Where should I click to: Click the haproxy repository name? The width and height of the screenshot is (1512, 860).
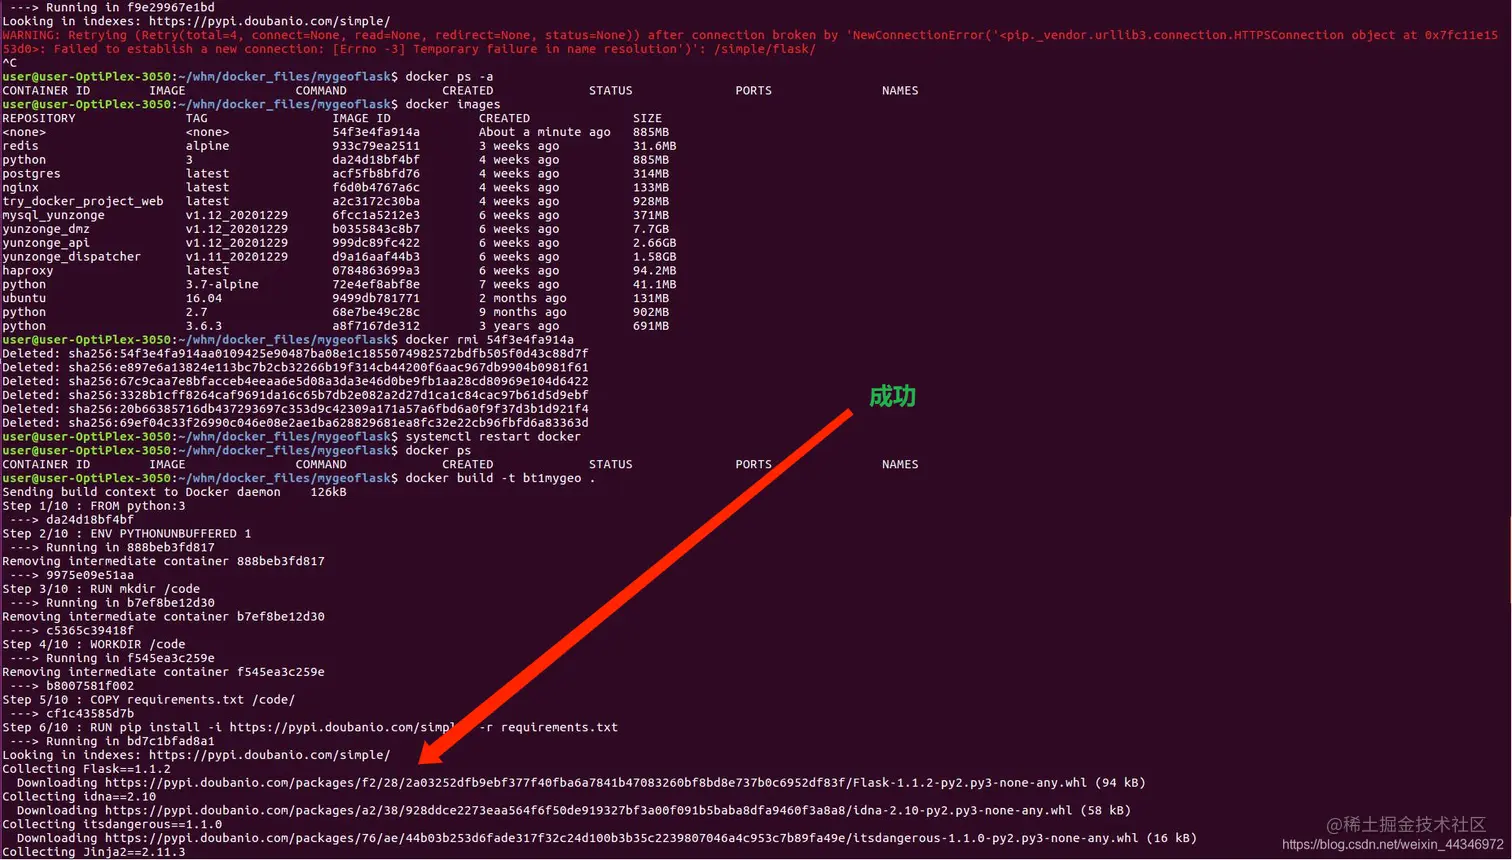[28, 272]
